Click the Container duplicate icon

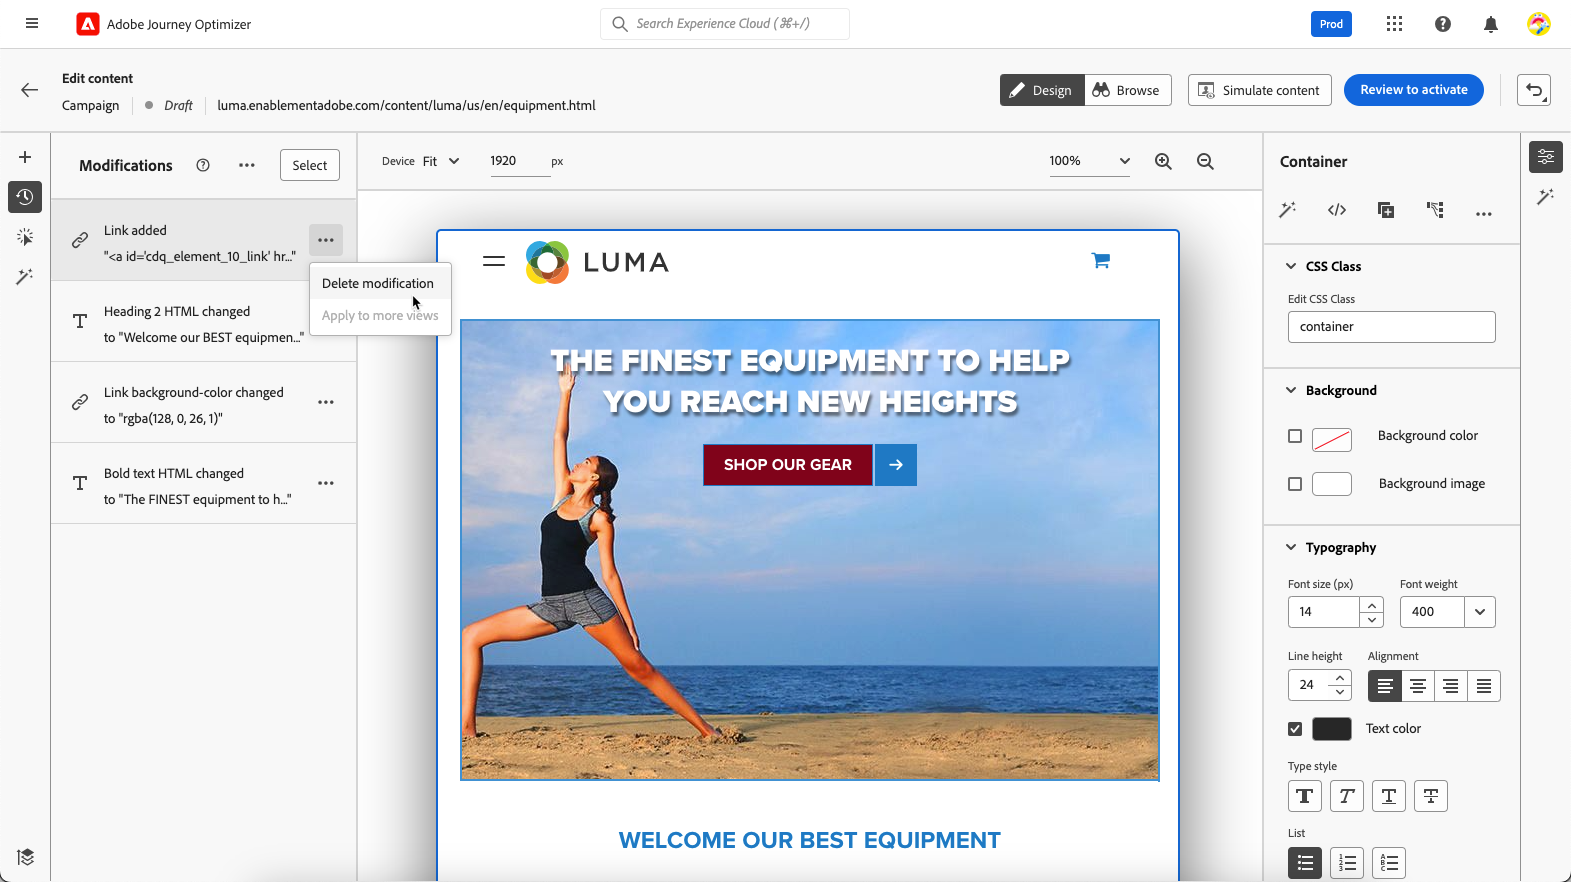pos(1386,210)
